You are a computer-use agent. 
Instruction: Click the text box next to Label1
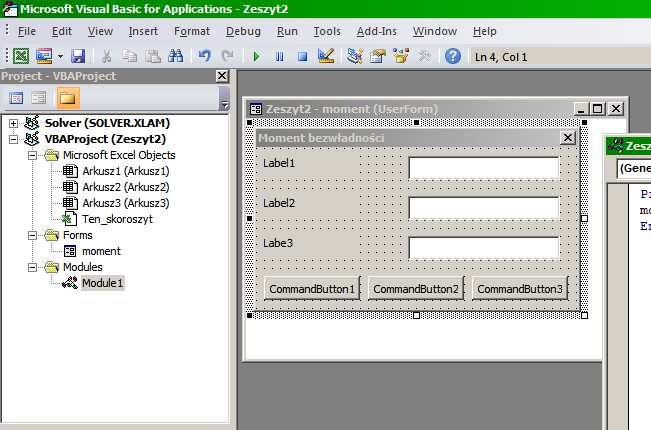[x=484, y=168]
